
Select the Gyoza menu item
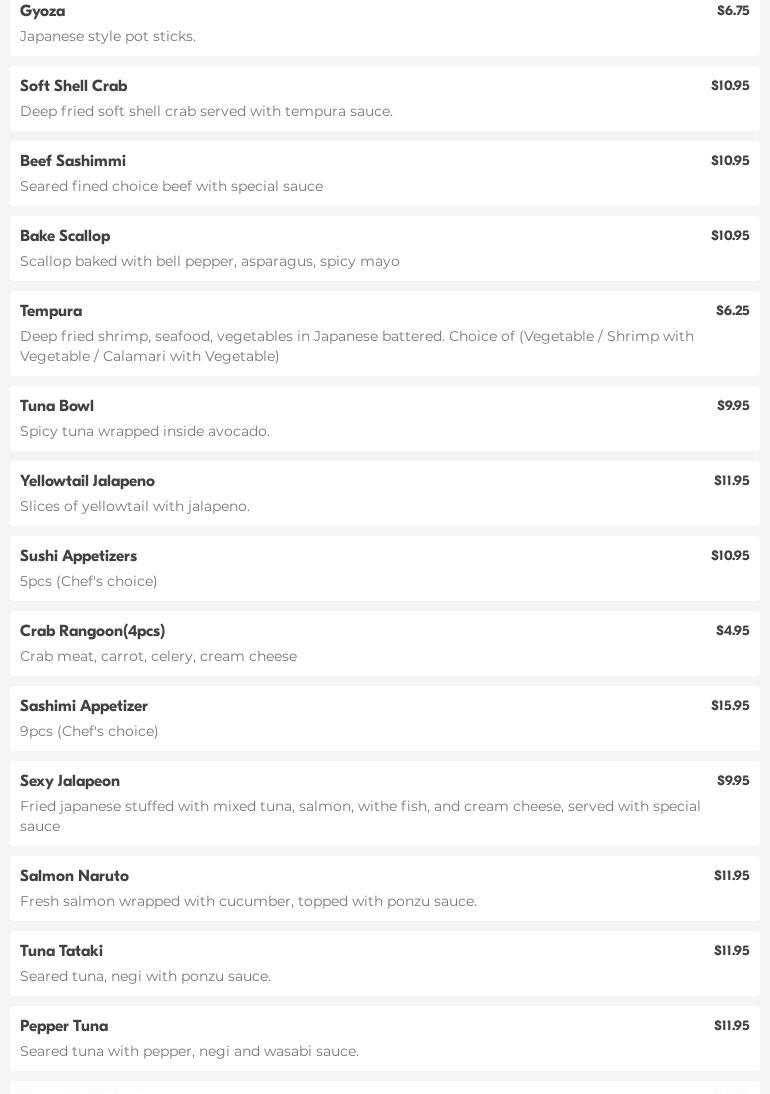[43, 11]
